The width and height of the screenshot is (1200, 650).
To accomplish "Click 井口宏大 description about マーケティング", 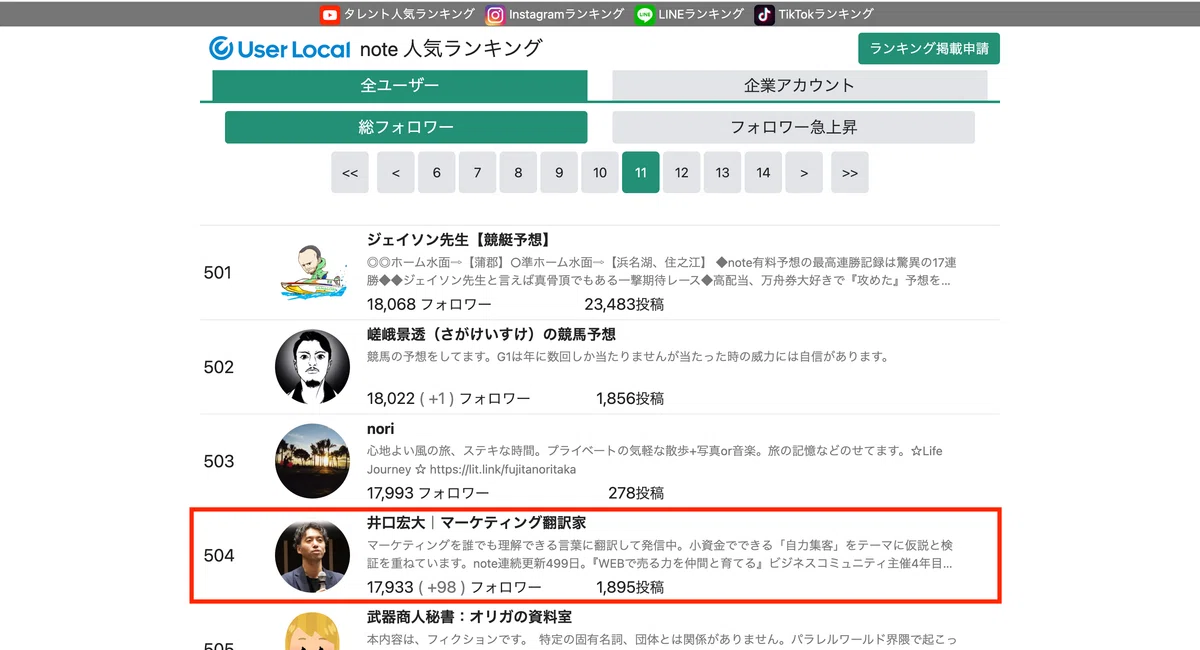I will (660, 555).
